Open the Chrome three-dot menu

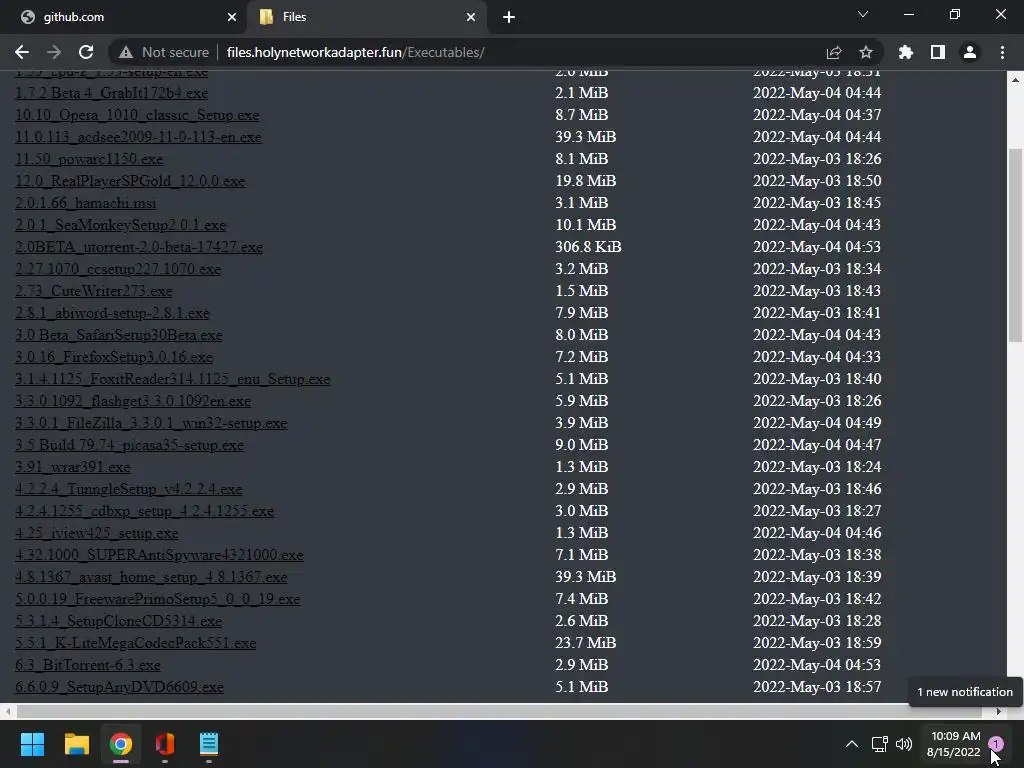pyautogui.click(x=1002, y=52)
